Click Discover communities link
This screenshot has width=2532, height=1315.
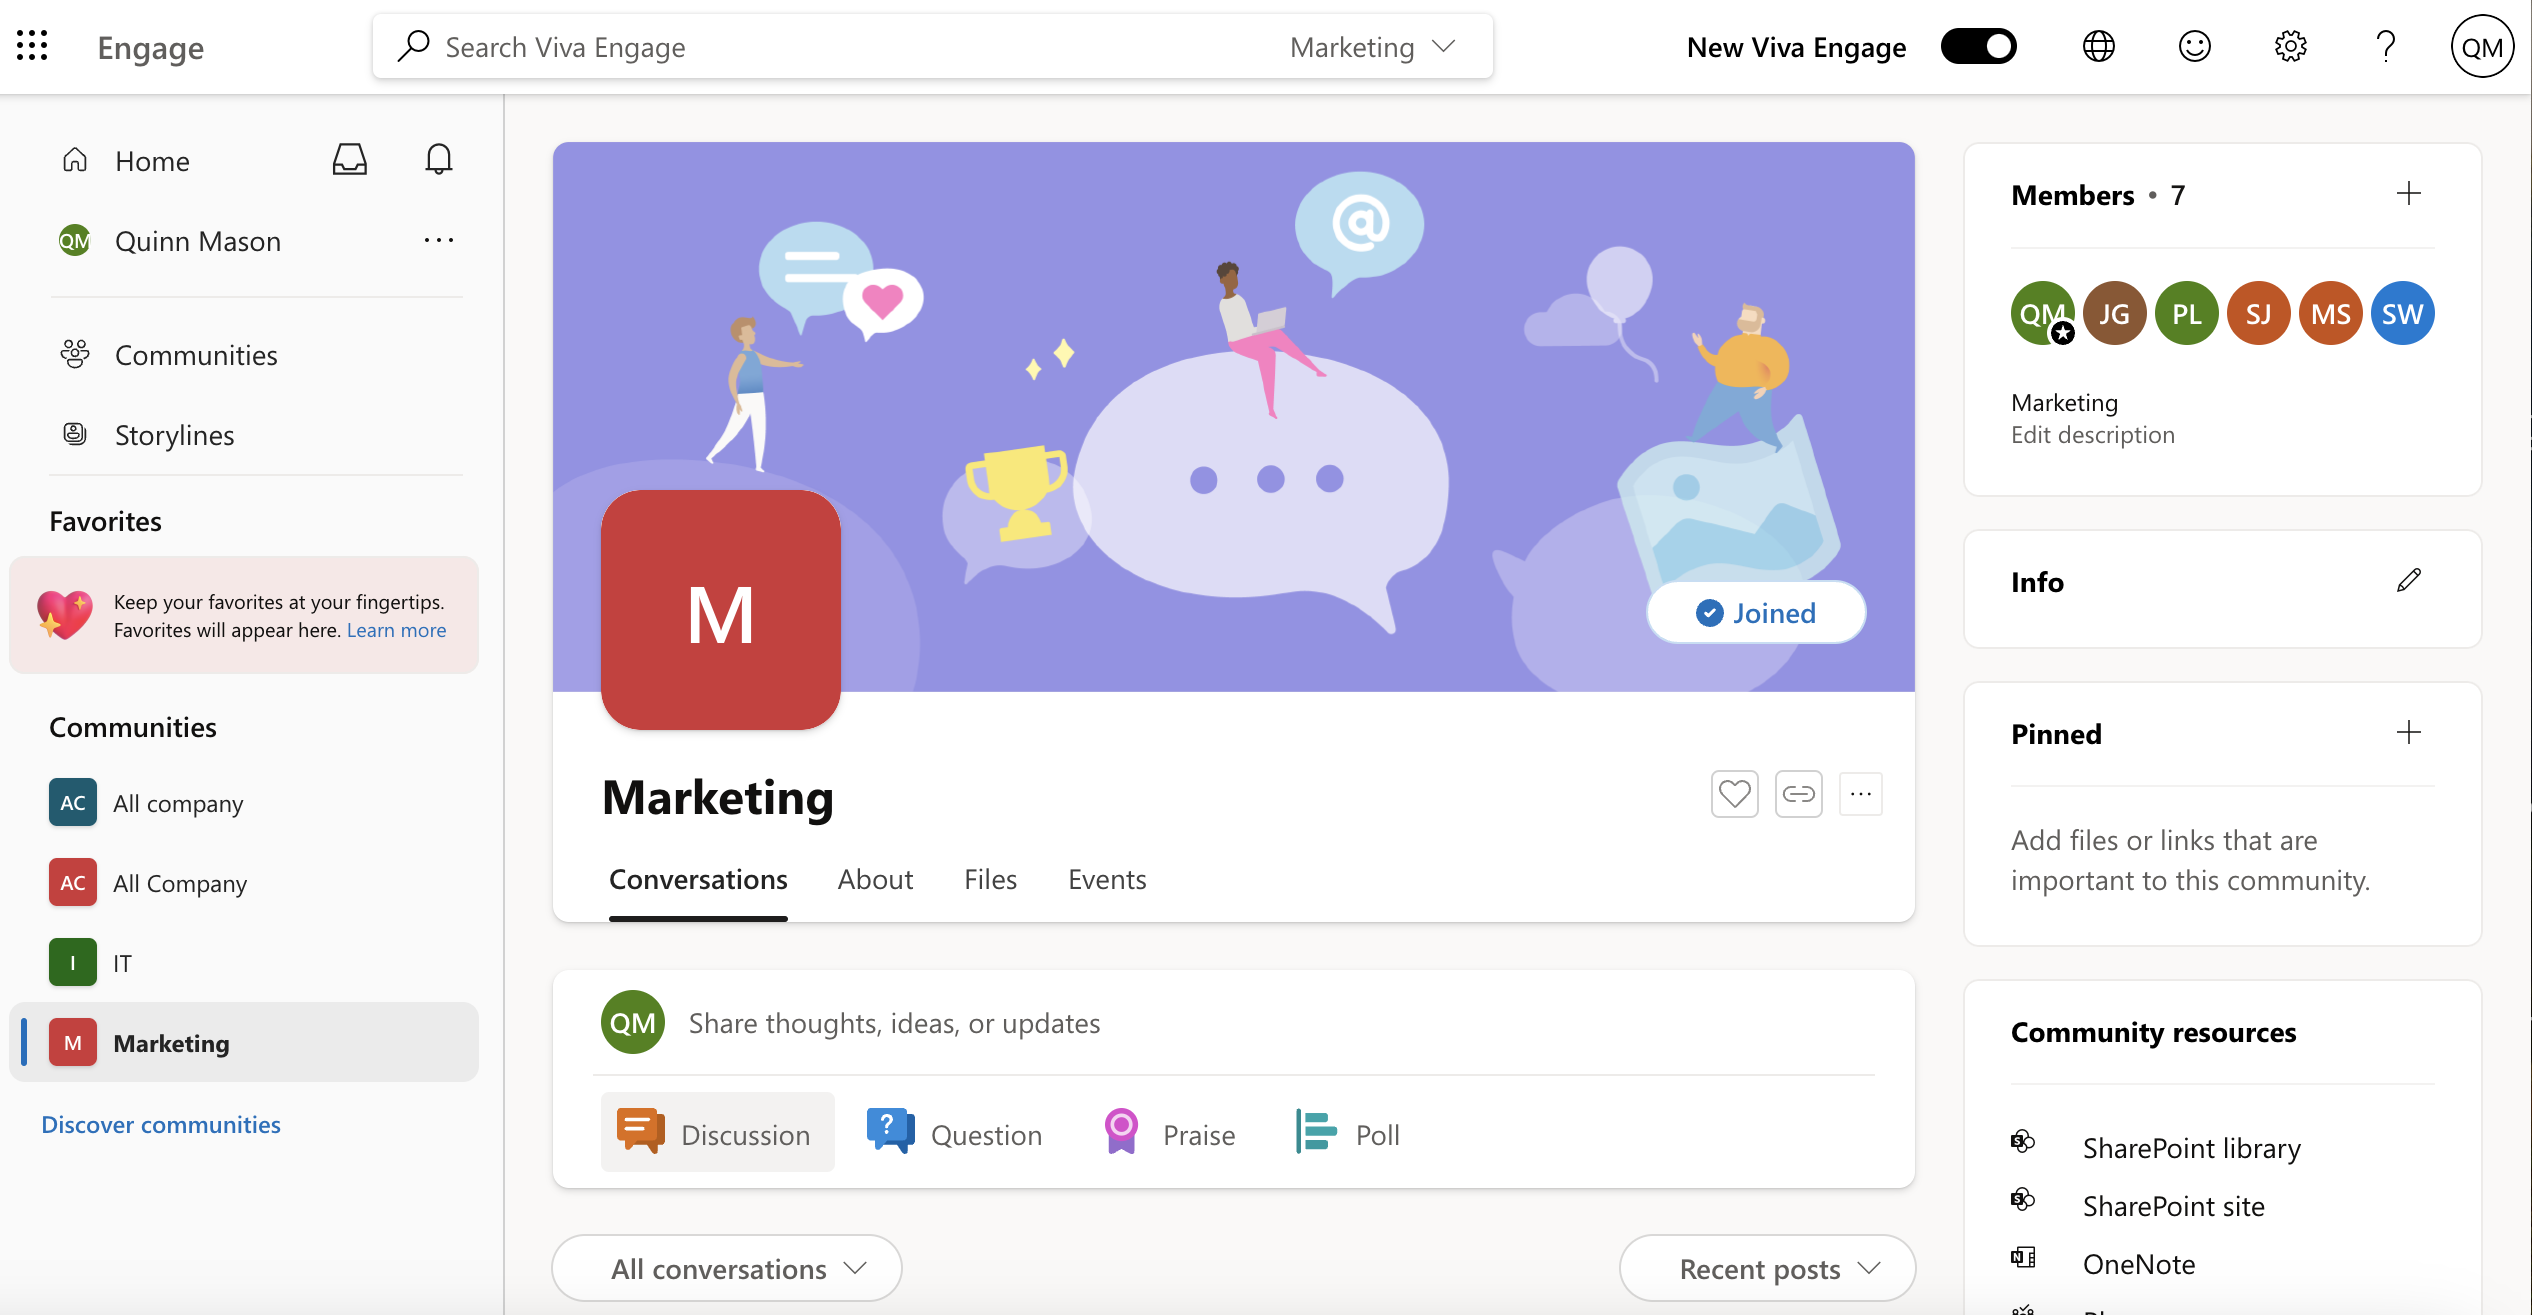click(161, 1125)
